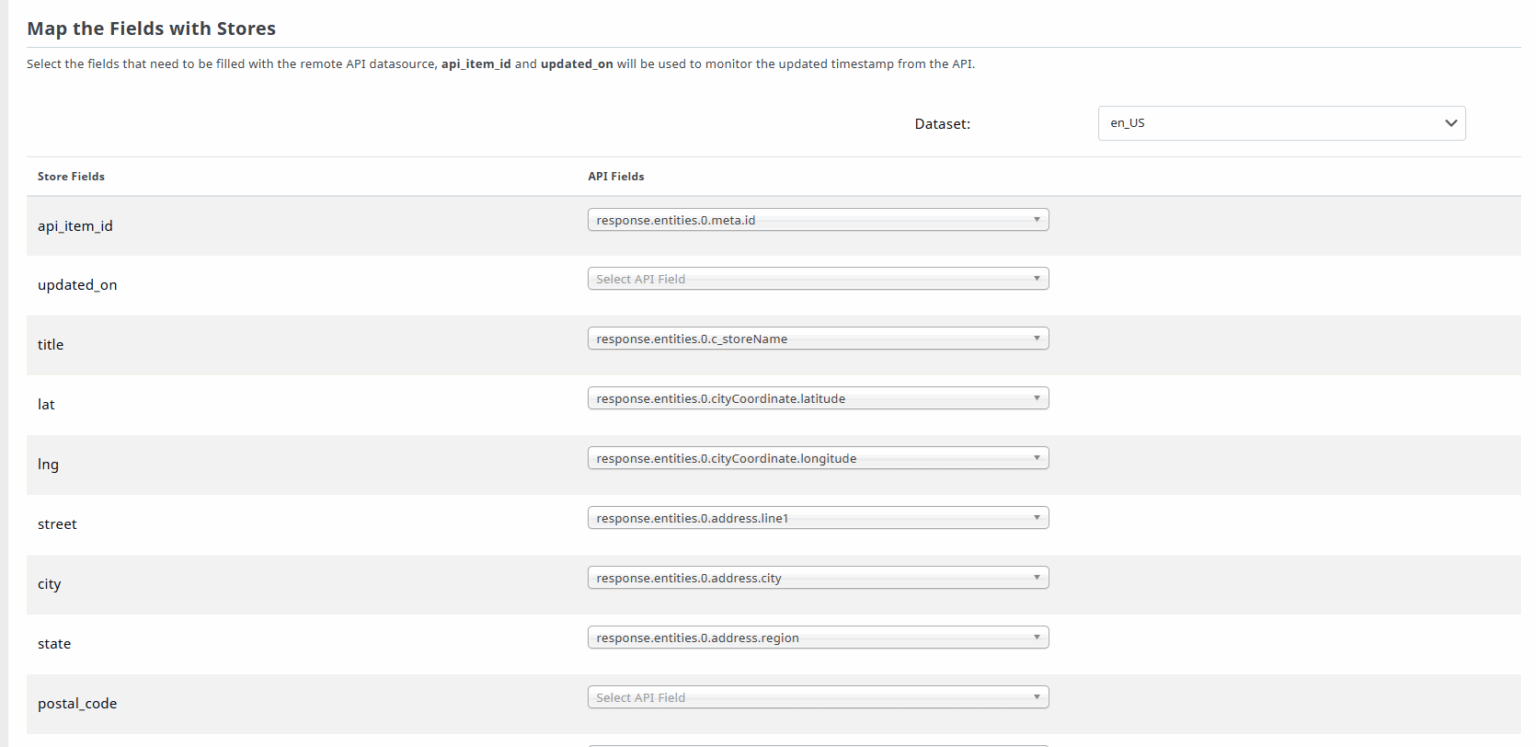Image resolution: width=1536 pixels, height=747 pixels.
Task: Click the Dataset: label
Action: [943, 124]
